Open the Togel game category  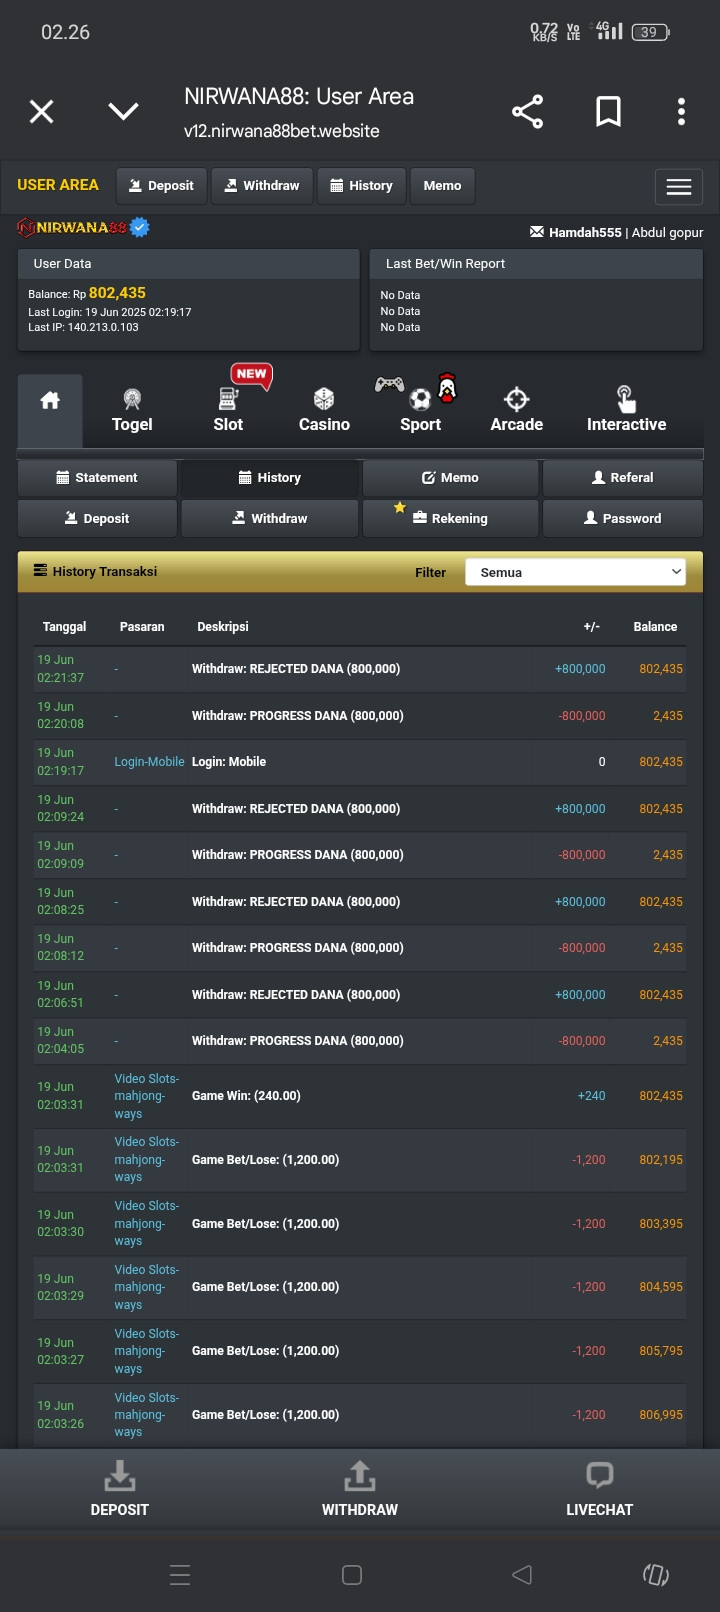tap(132, 410)
